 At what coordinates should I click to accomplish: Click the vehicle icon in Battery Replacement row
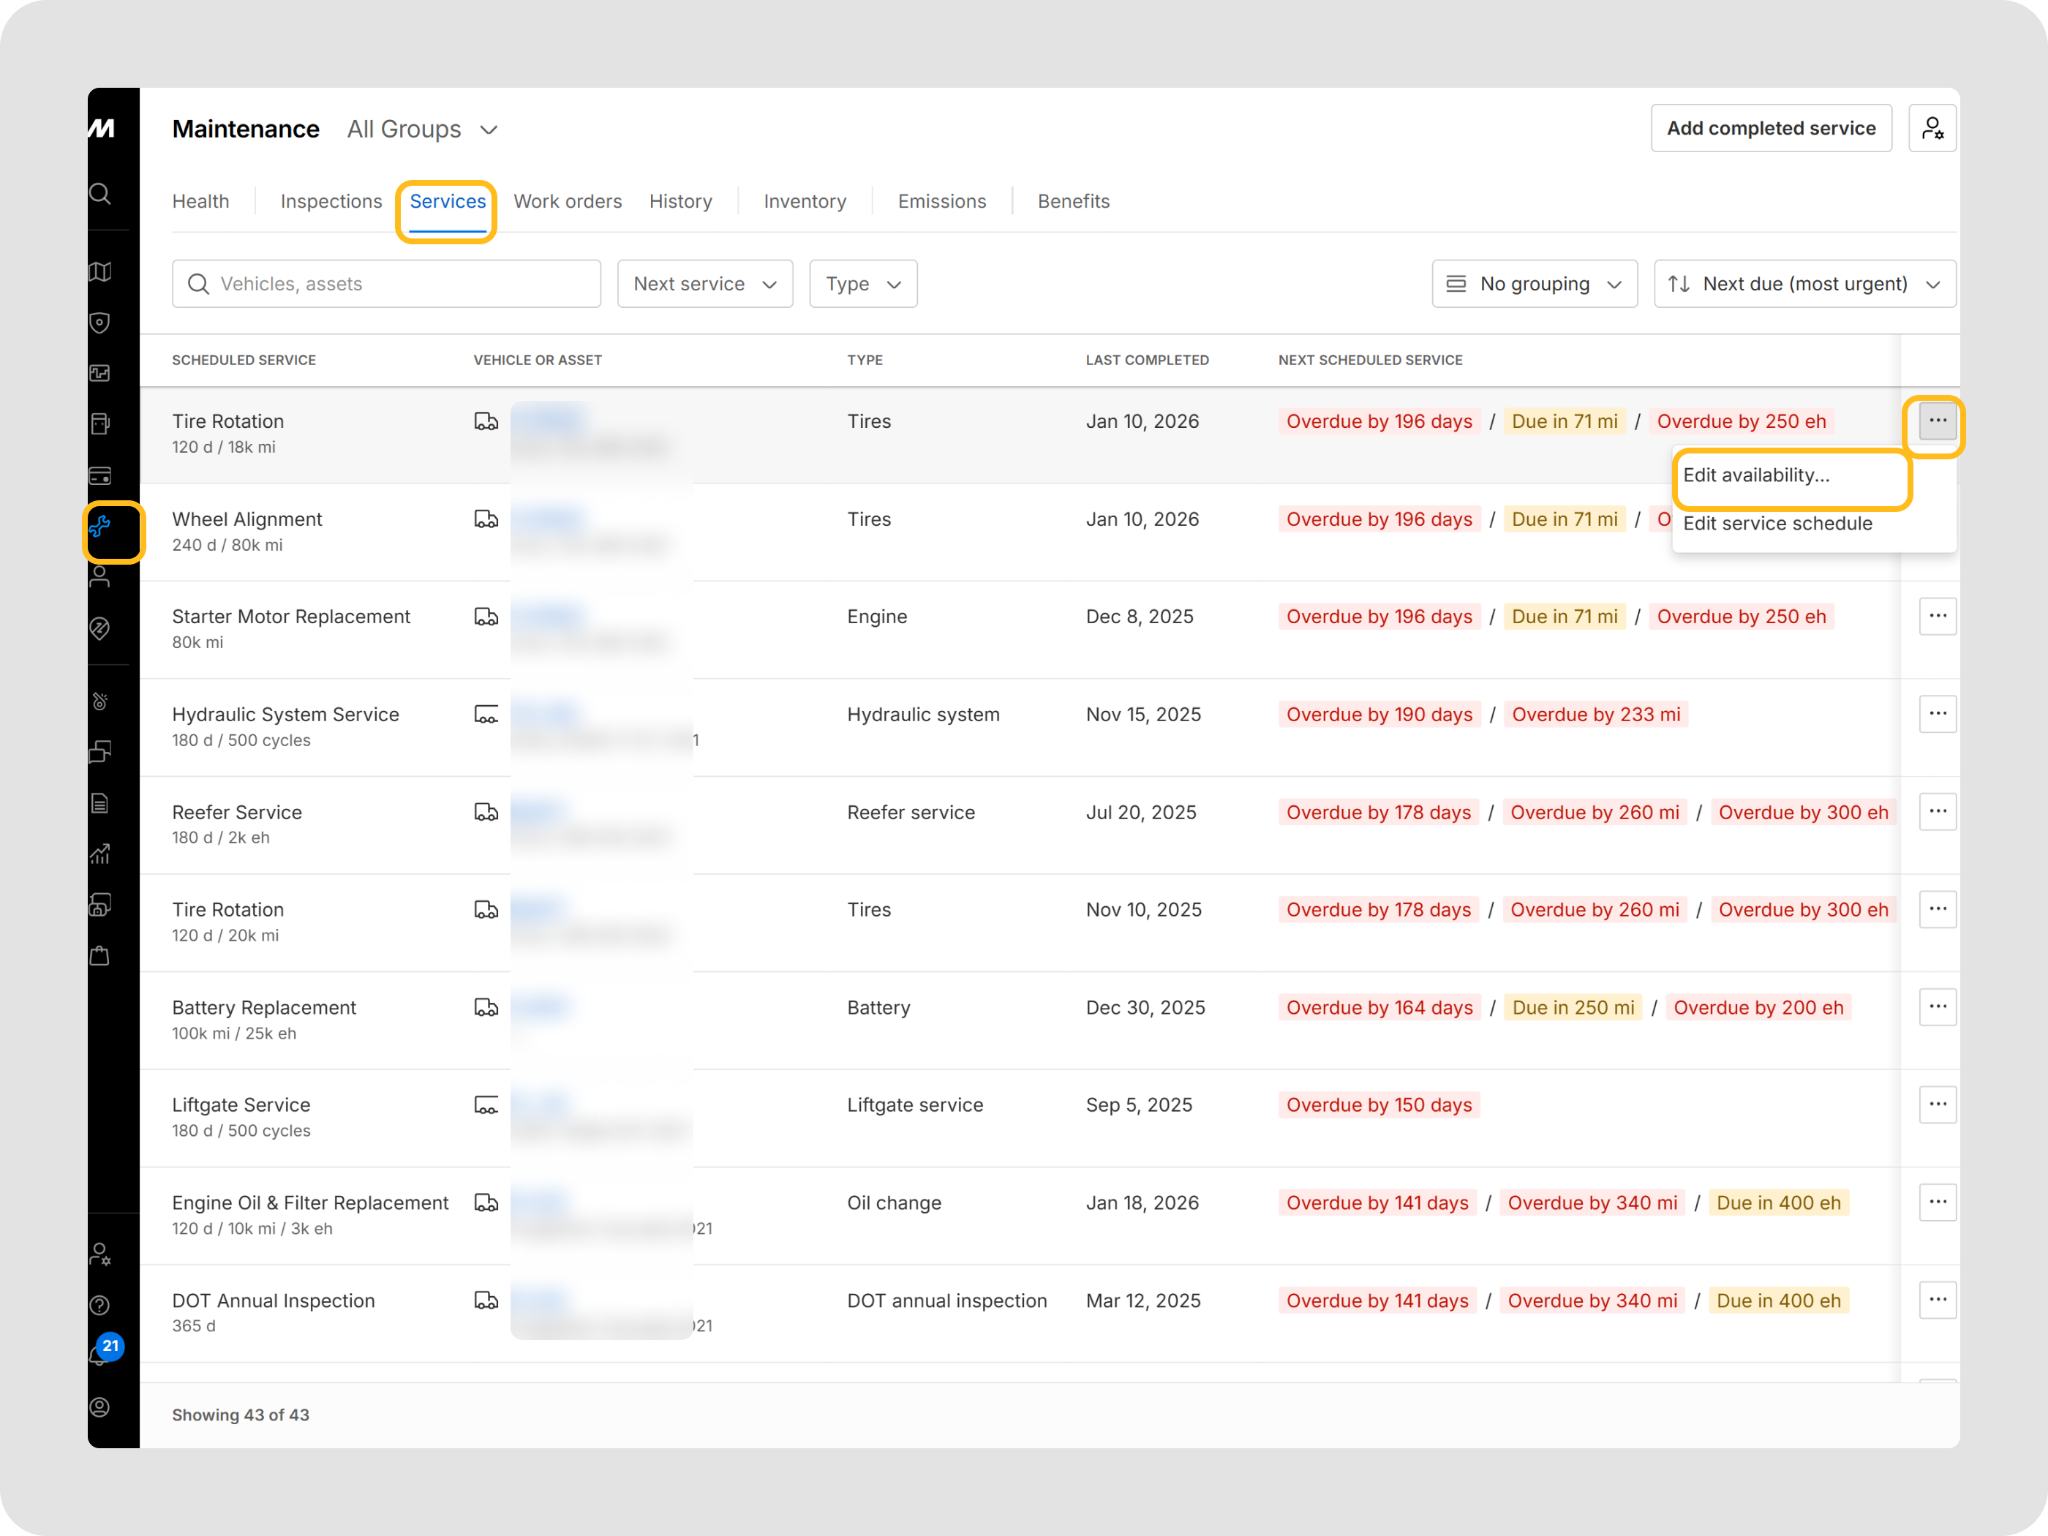pyautogui.click(x=486, y=1007)
